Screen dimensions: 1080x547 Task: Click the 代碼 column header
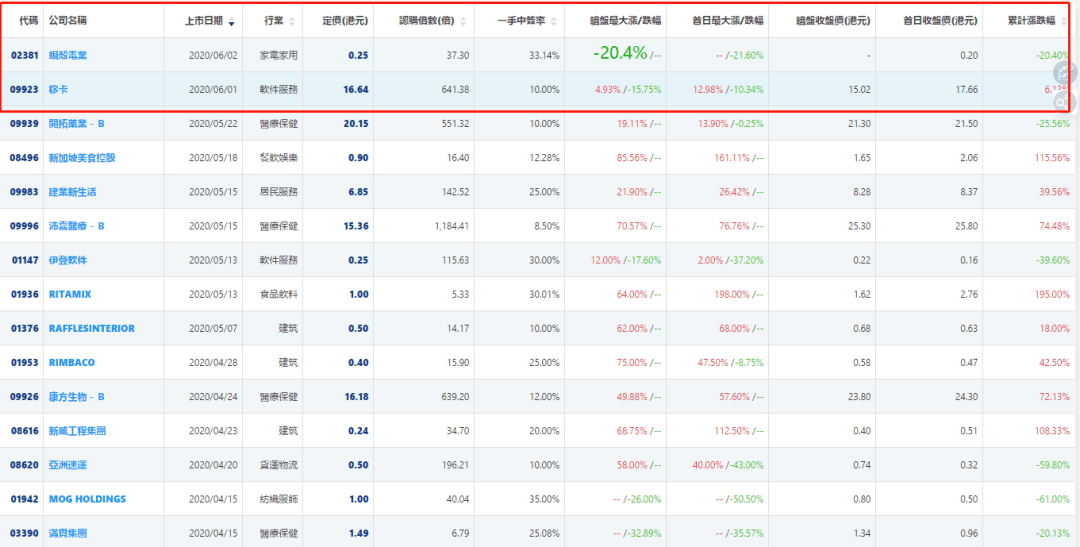[29, 21]
